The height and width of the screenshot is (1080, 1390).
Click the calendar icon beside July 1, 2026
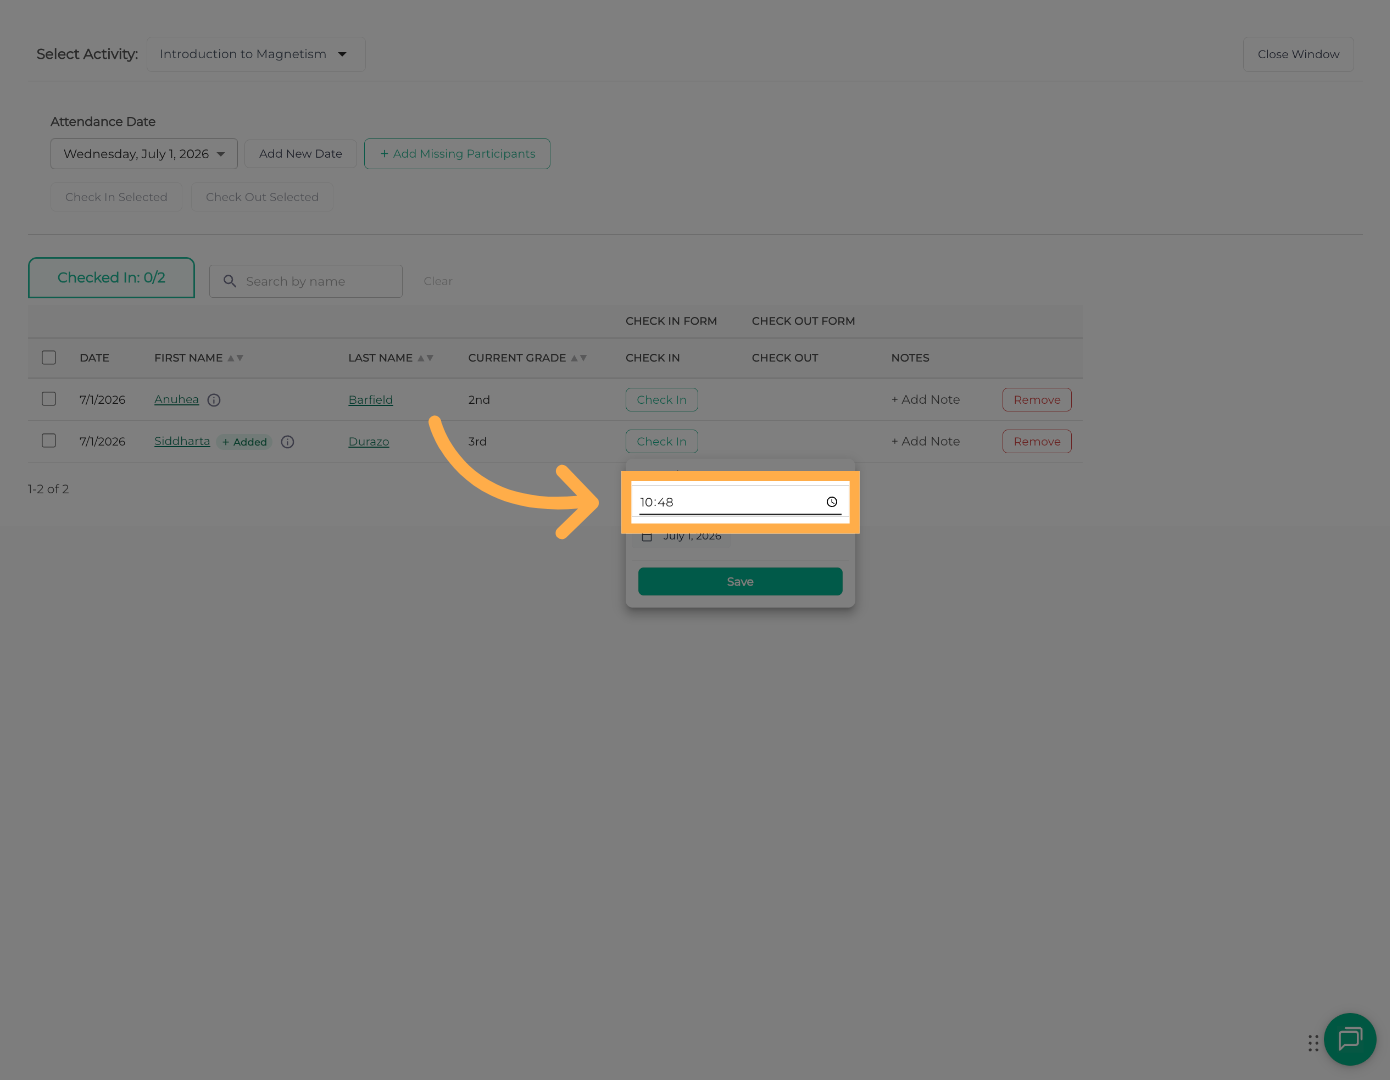(x=647, y=536)
